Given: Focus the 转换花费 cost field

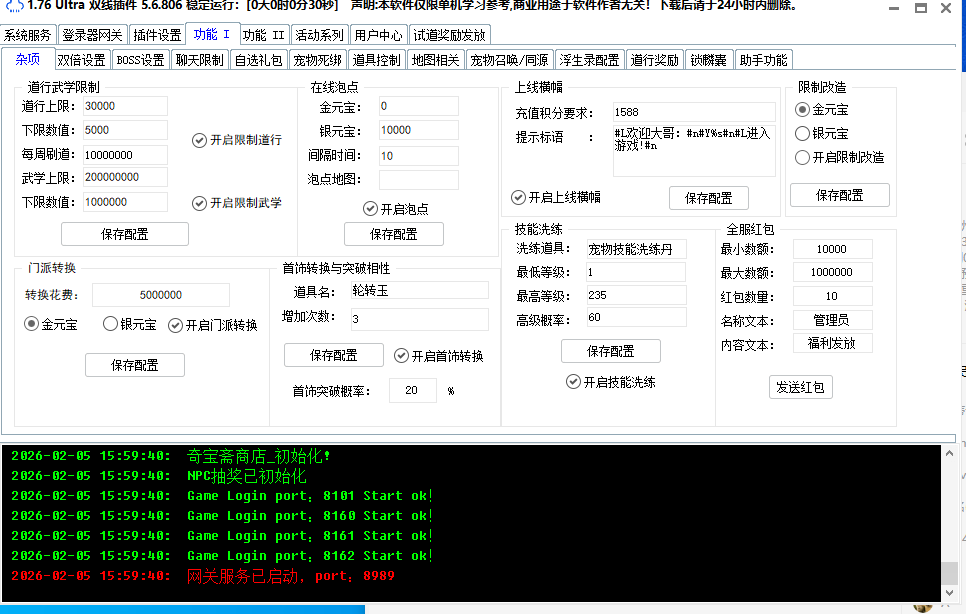Looking at the screenshot, I should point(160,295).
